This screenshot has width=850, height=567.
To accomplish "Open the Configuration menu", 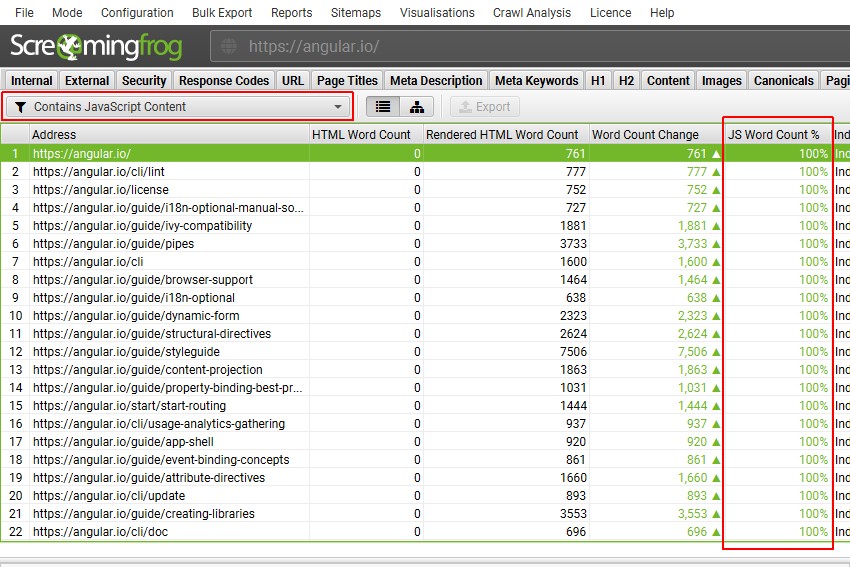I will (137, 13).
